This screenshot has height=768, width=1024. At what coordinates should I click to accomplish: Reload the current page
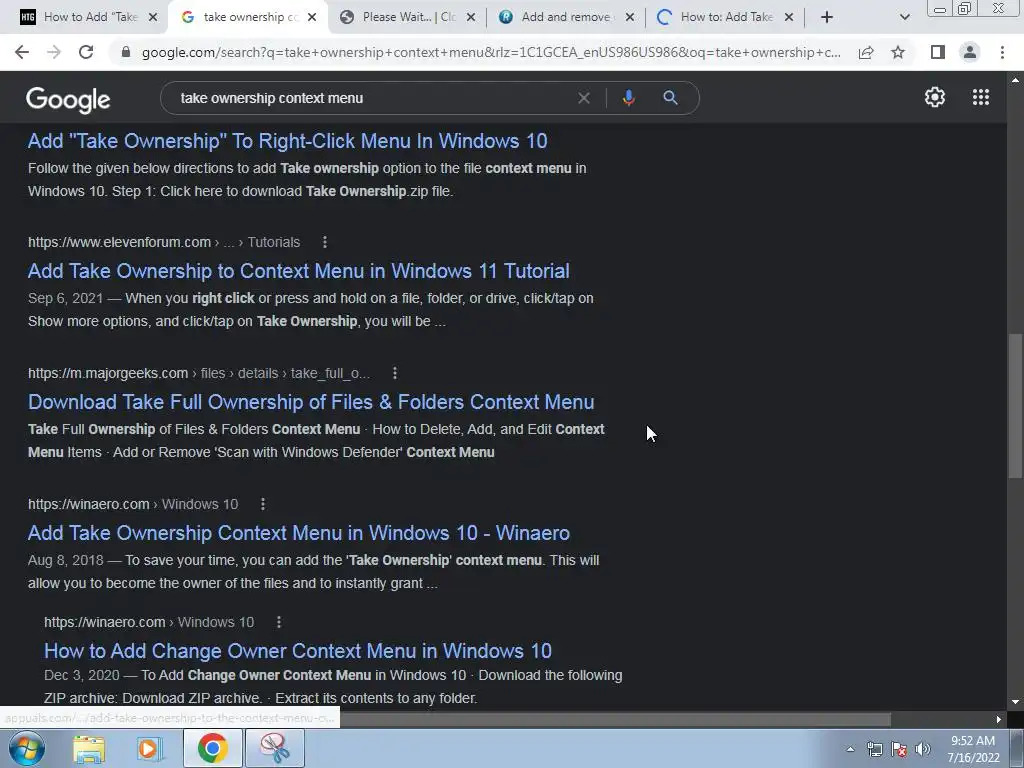click(x=86, y=52)
